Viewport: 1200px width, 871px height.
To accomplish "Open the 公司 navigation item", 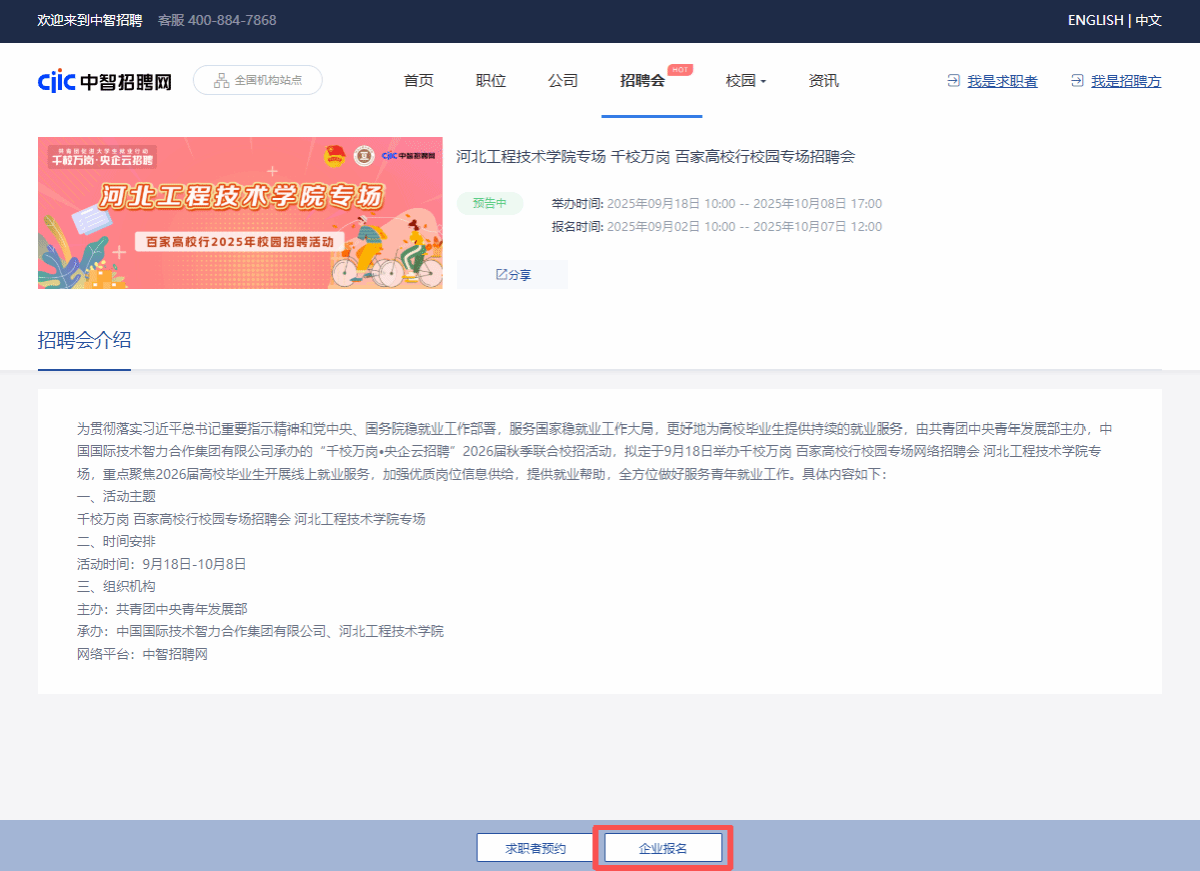I will [563, 81].
